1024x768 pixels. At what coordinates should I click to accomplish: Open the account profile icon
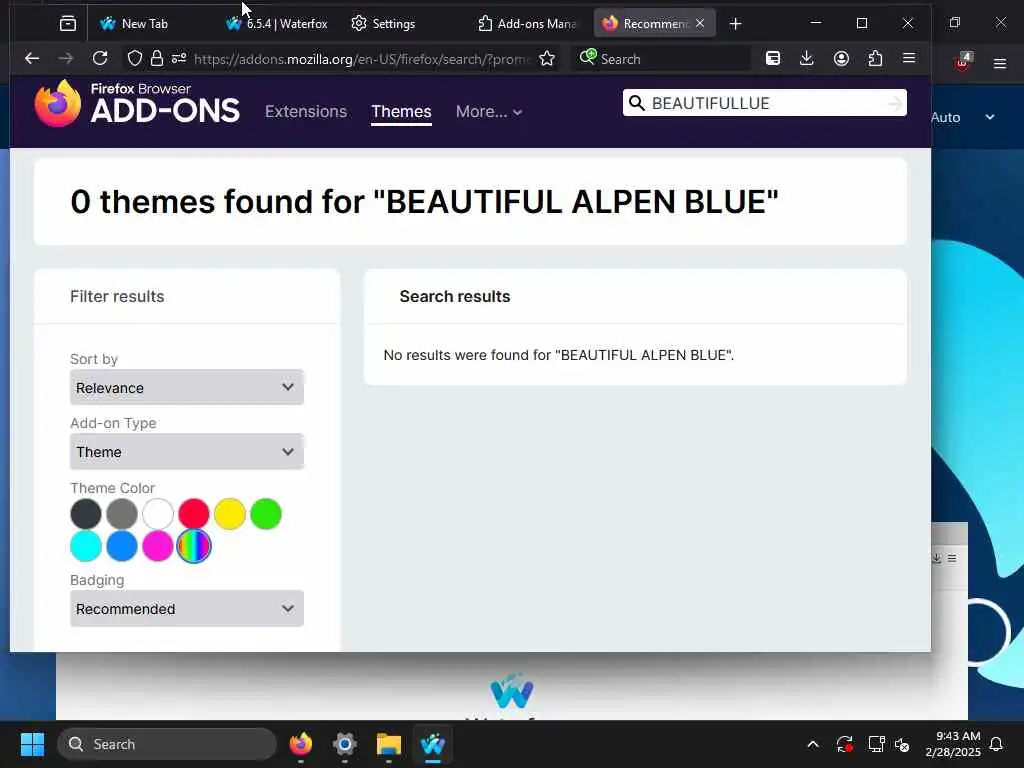[x=841, y=59]
